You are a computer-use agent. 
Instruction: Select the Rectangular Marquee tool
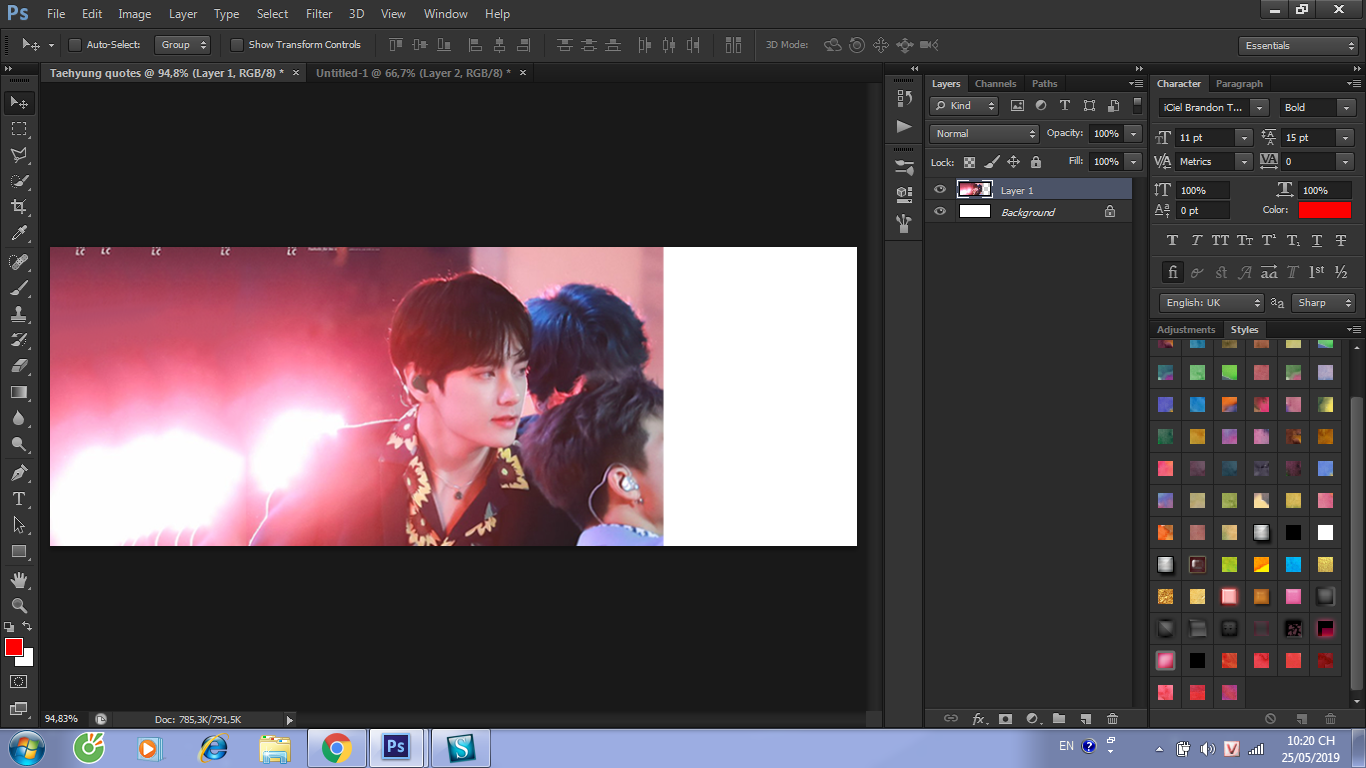pos(19,129)
